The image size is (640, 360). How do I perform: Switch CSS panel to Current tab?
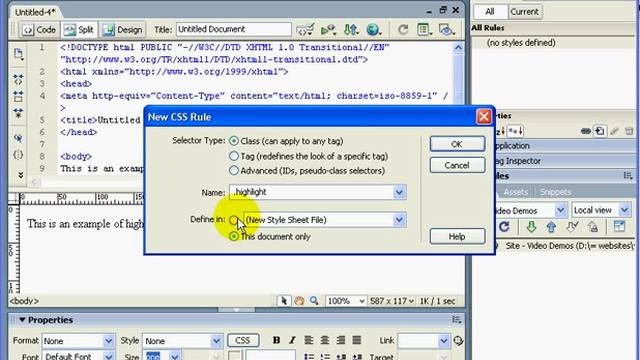[524, 12]
